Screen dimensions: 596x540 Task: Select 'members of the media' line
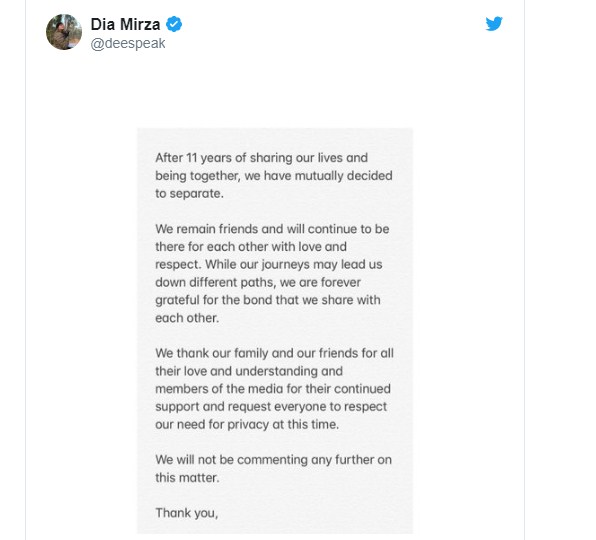point(273,389)
